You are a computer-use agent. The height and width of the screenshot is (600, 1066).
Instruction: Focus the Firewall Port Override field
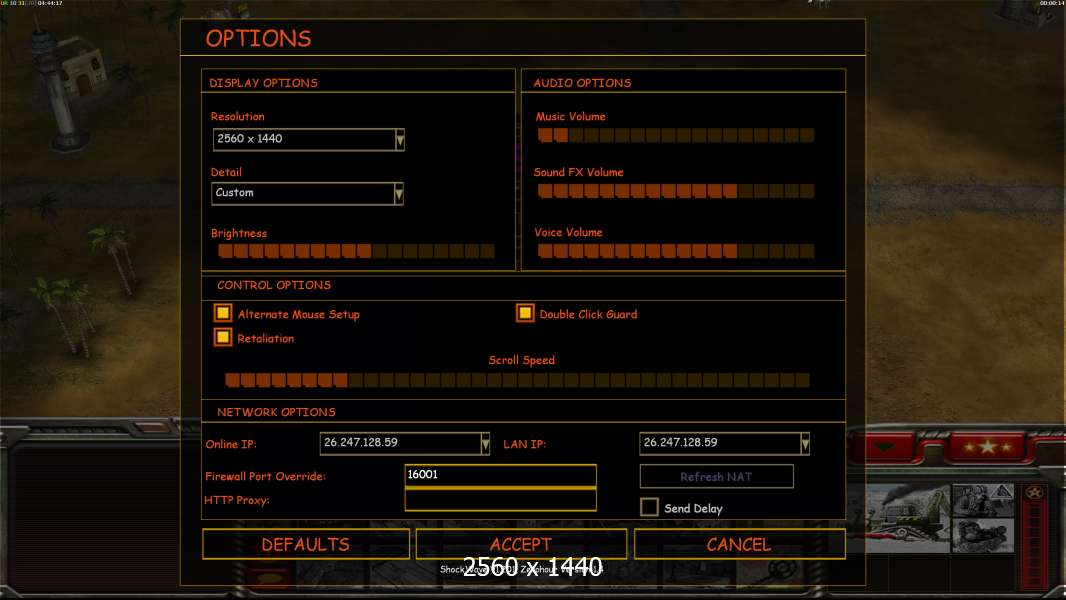[500, 475]
